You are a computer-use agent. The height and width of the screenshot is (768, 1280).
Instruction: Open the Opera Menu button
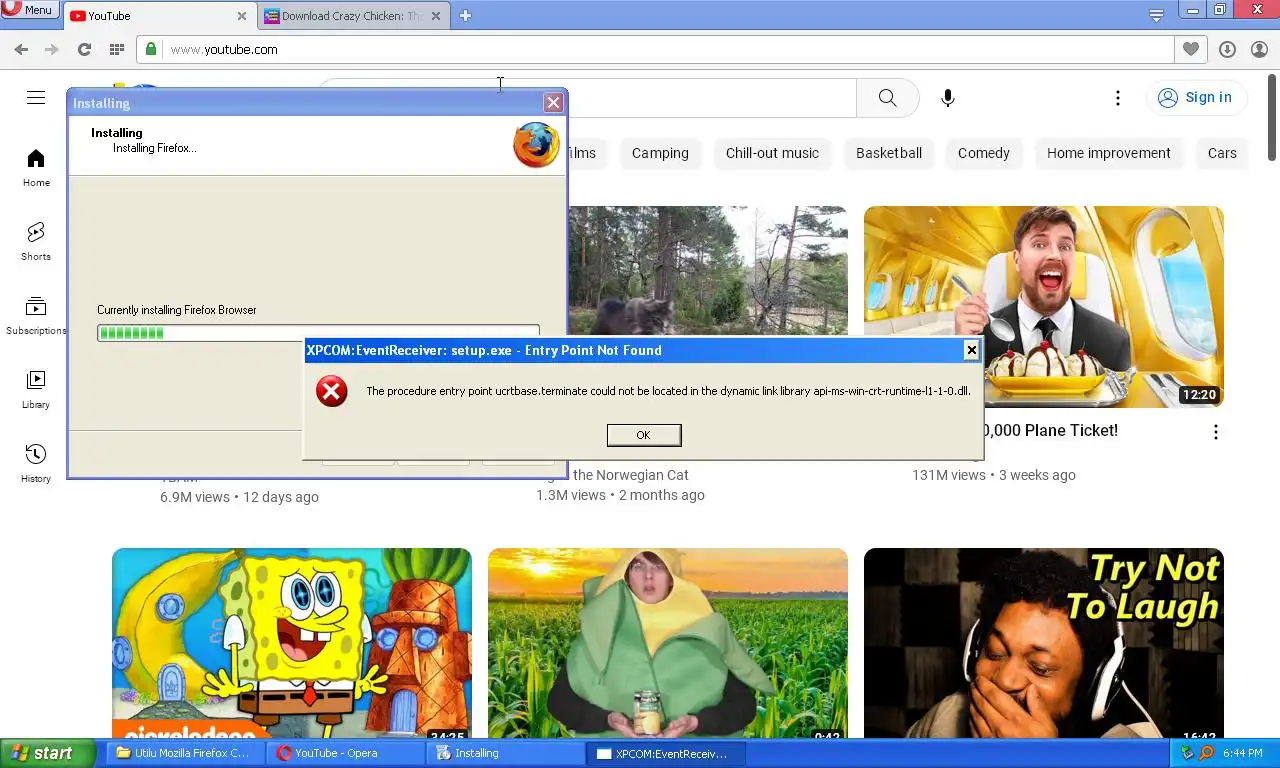[28, 9]
